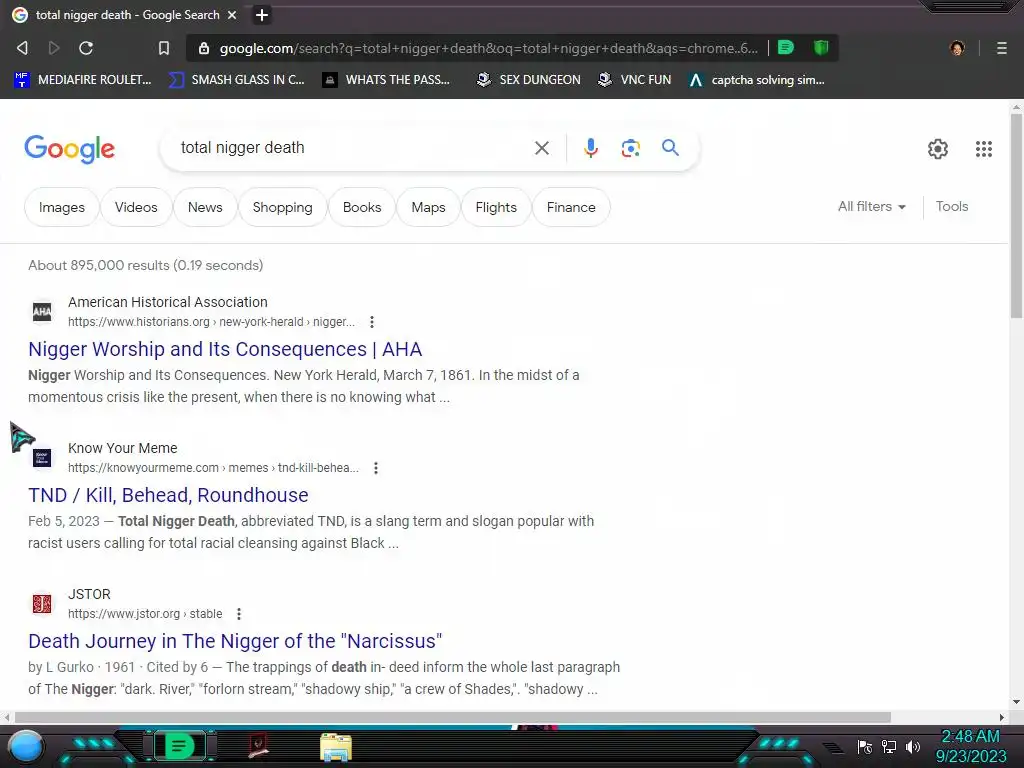Open the MEDIAFIRE ROULET... bookmark
The width and height of the screenshot is (1024, 768).
(x=83, y=80)
